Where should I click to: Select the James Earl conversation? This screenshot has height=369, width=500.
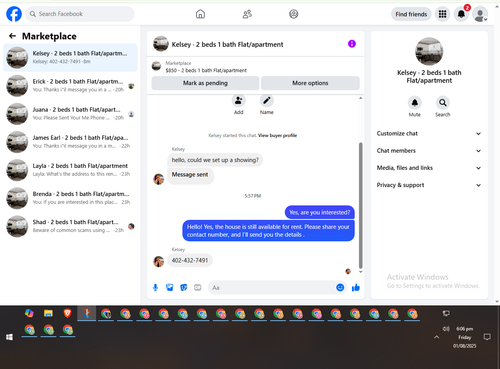pyautogui.click(x=70, y=142)
